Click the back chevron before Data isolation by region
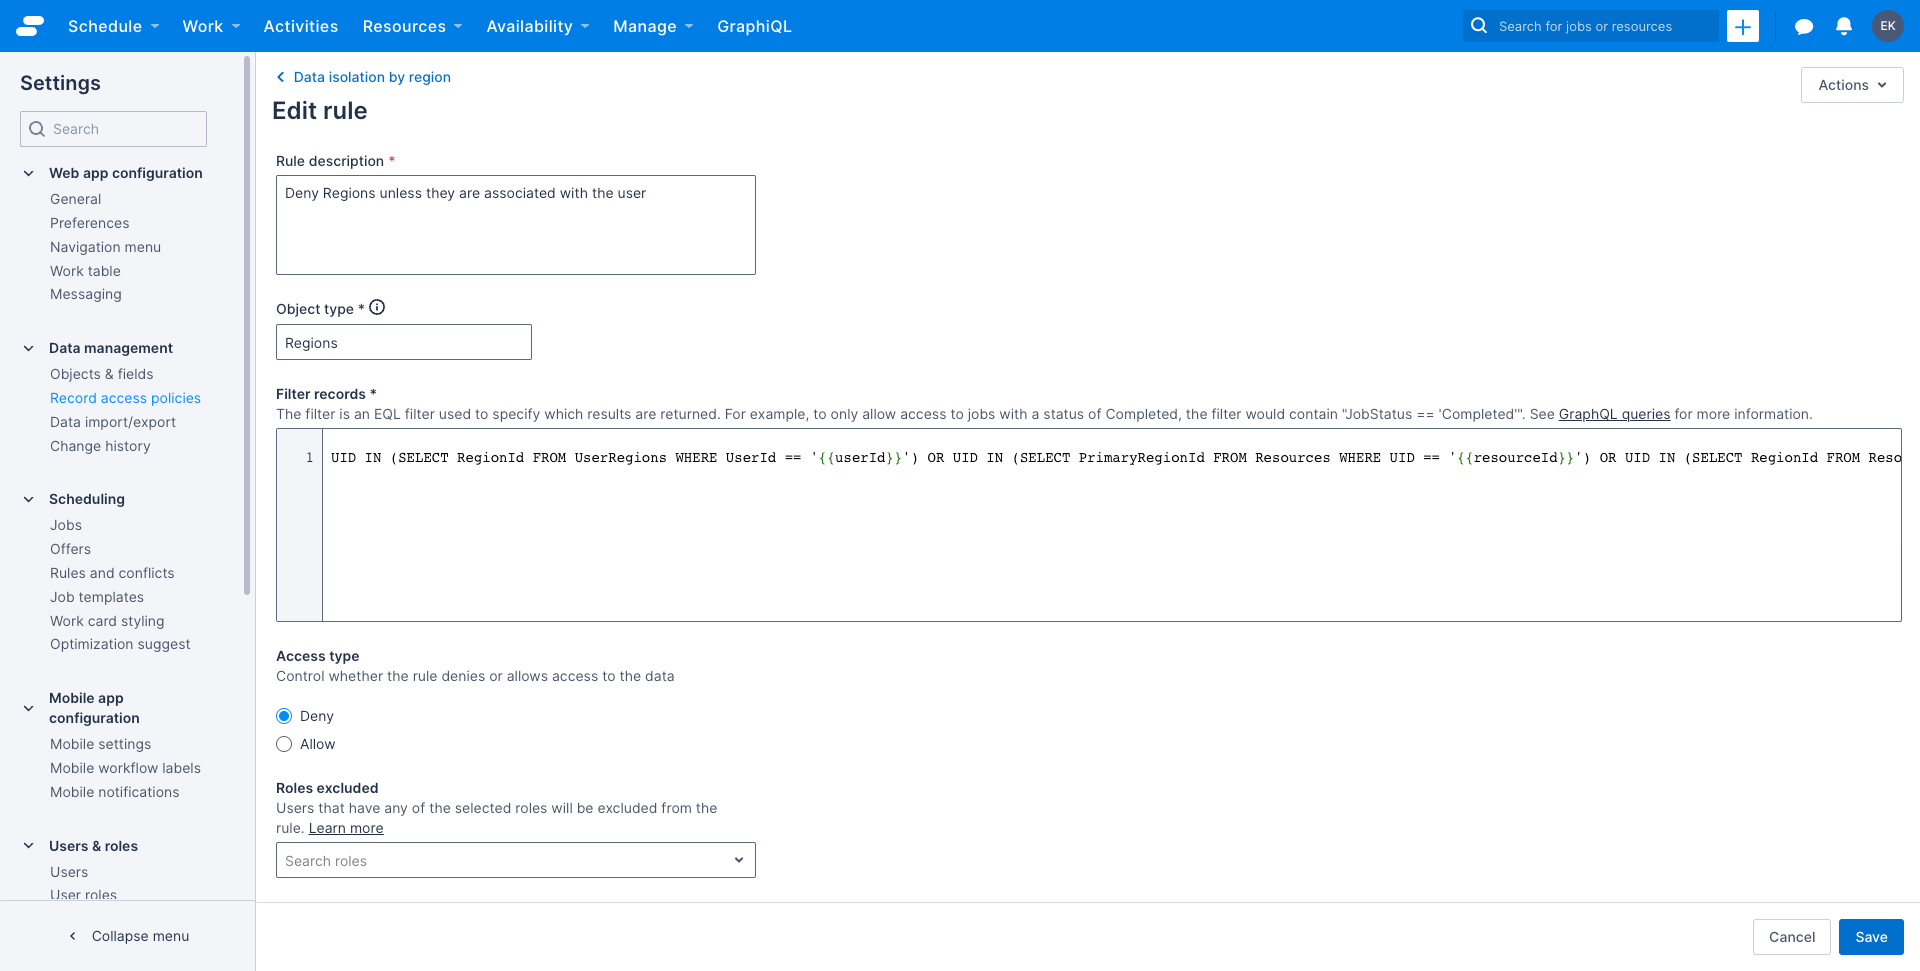Viewport: 1920px width, 971px height. (279, 76)
